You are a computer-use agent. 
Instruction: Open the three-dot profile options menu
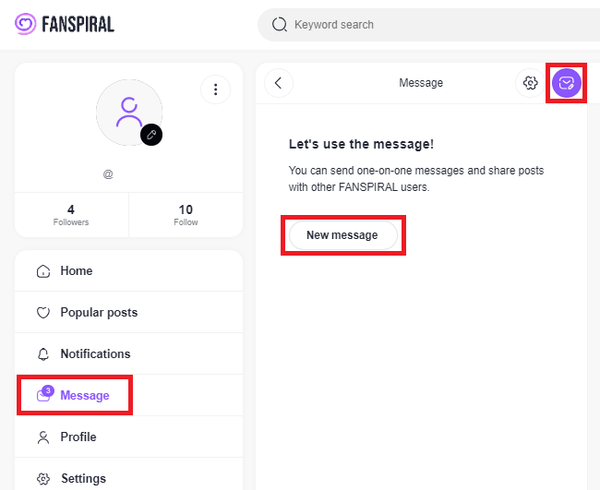pos(215,90)
